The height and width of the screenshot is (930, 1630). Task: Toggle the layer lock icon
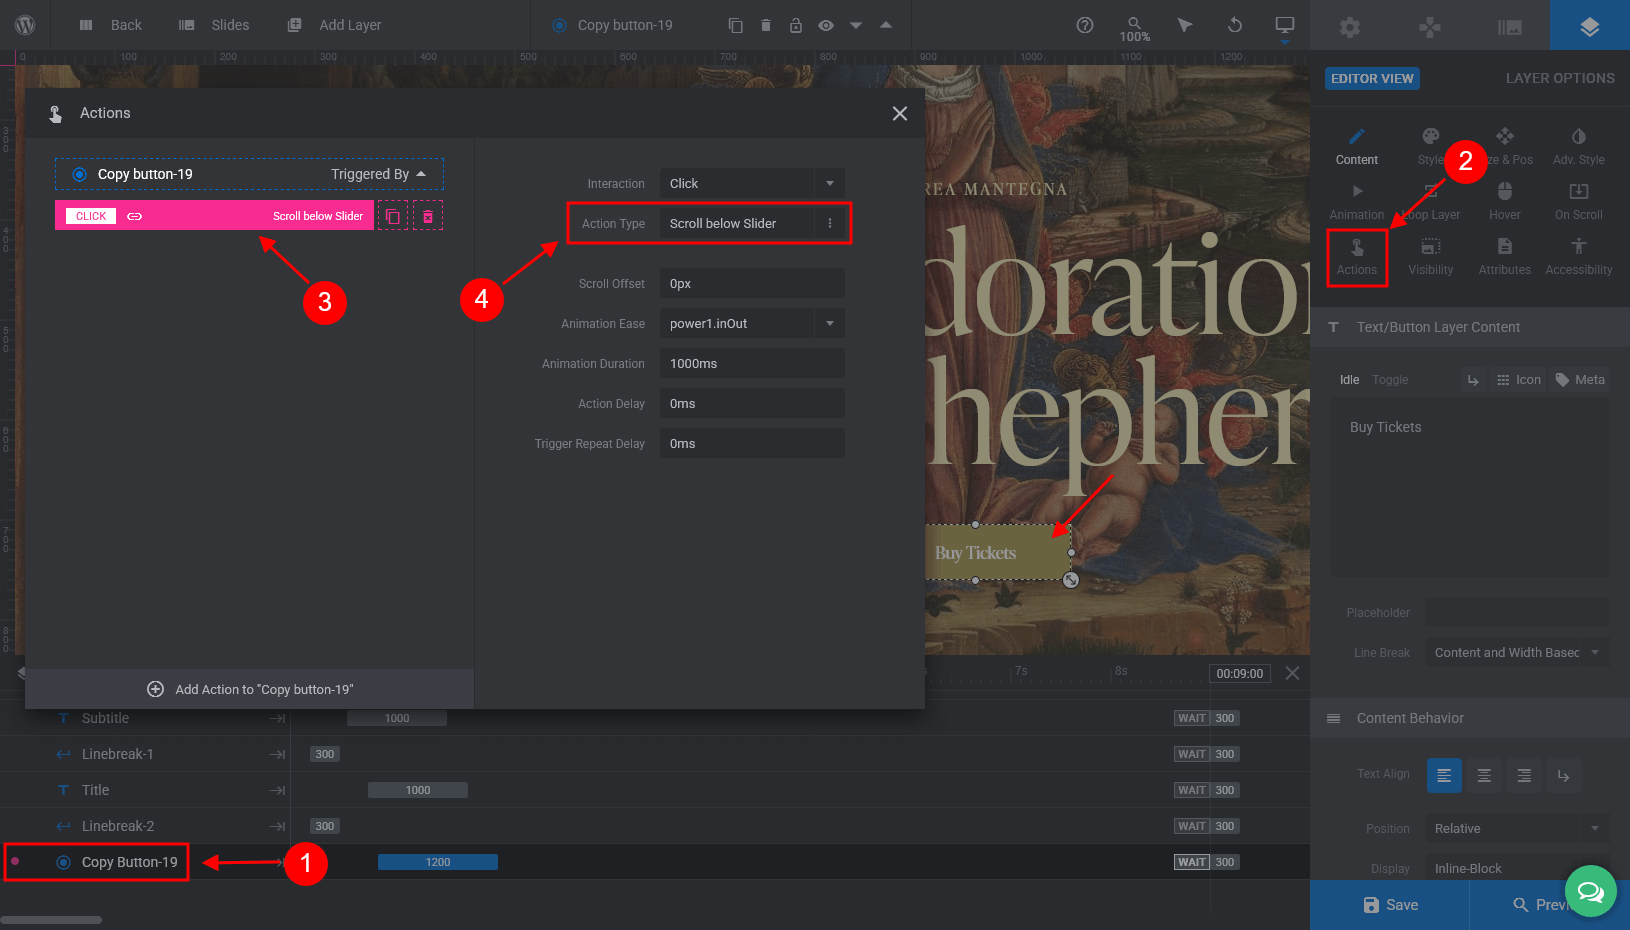pyautogui.click(x=796, y=25)
